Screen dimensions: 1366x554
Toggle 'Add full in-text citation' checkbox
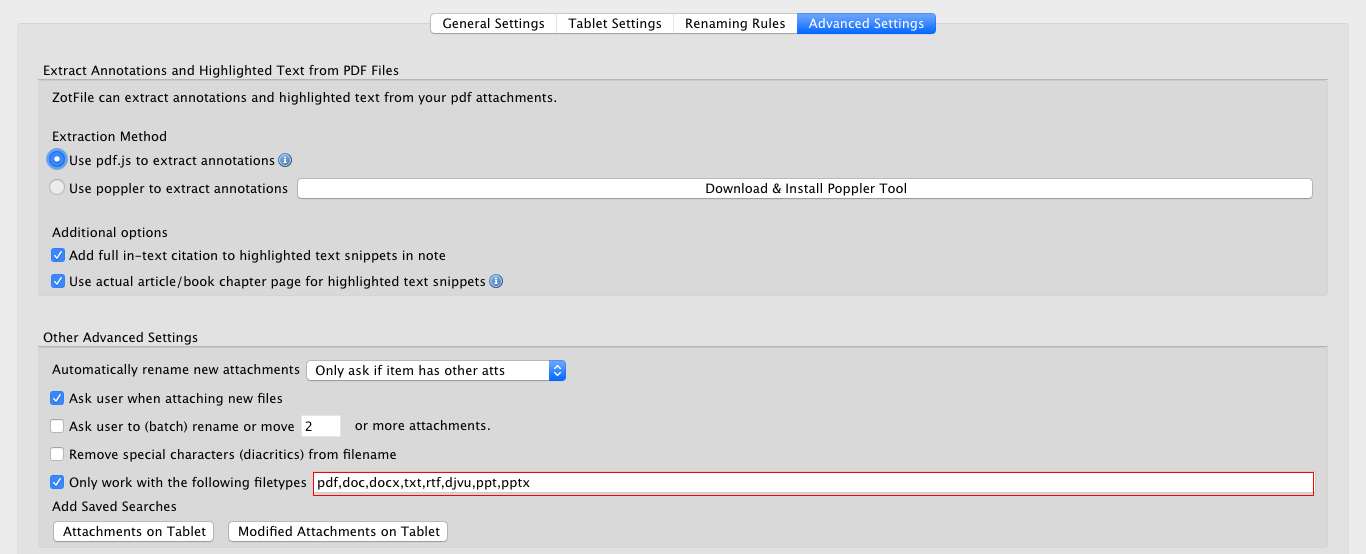pyautogui.click(x=58, y=255)
